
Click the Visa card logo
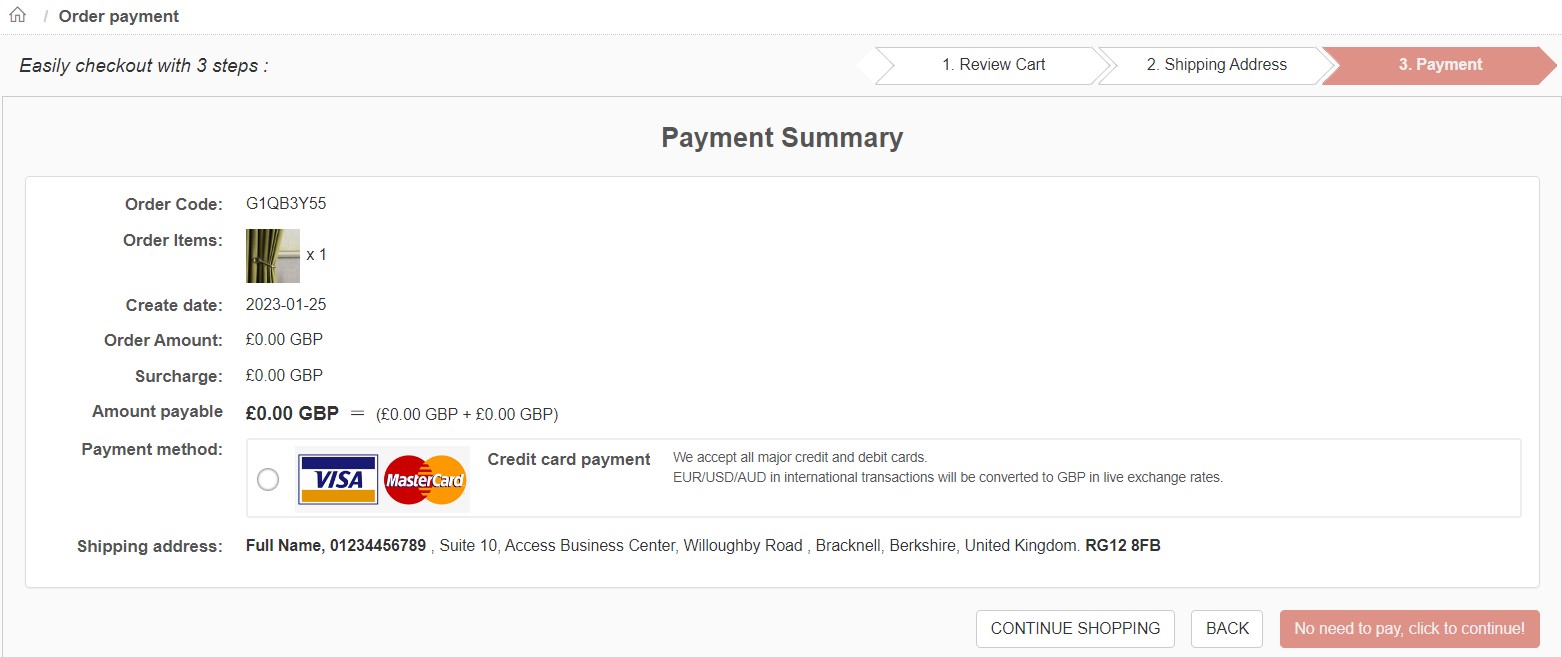(x=339, y=480)
